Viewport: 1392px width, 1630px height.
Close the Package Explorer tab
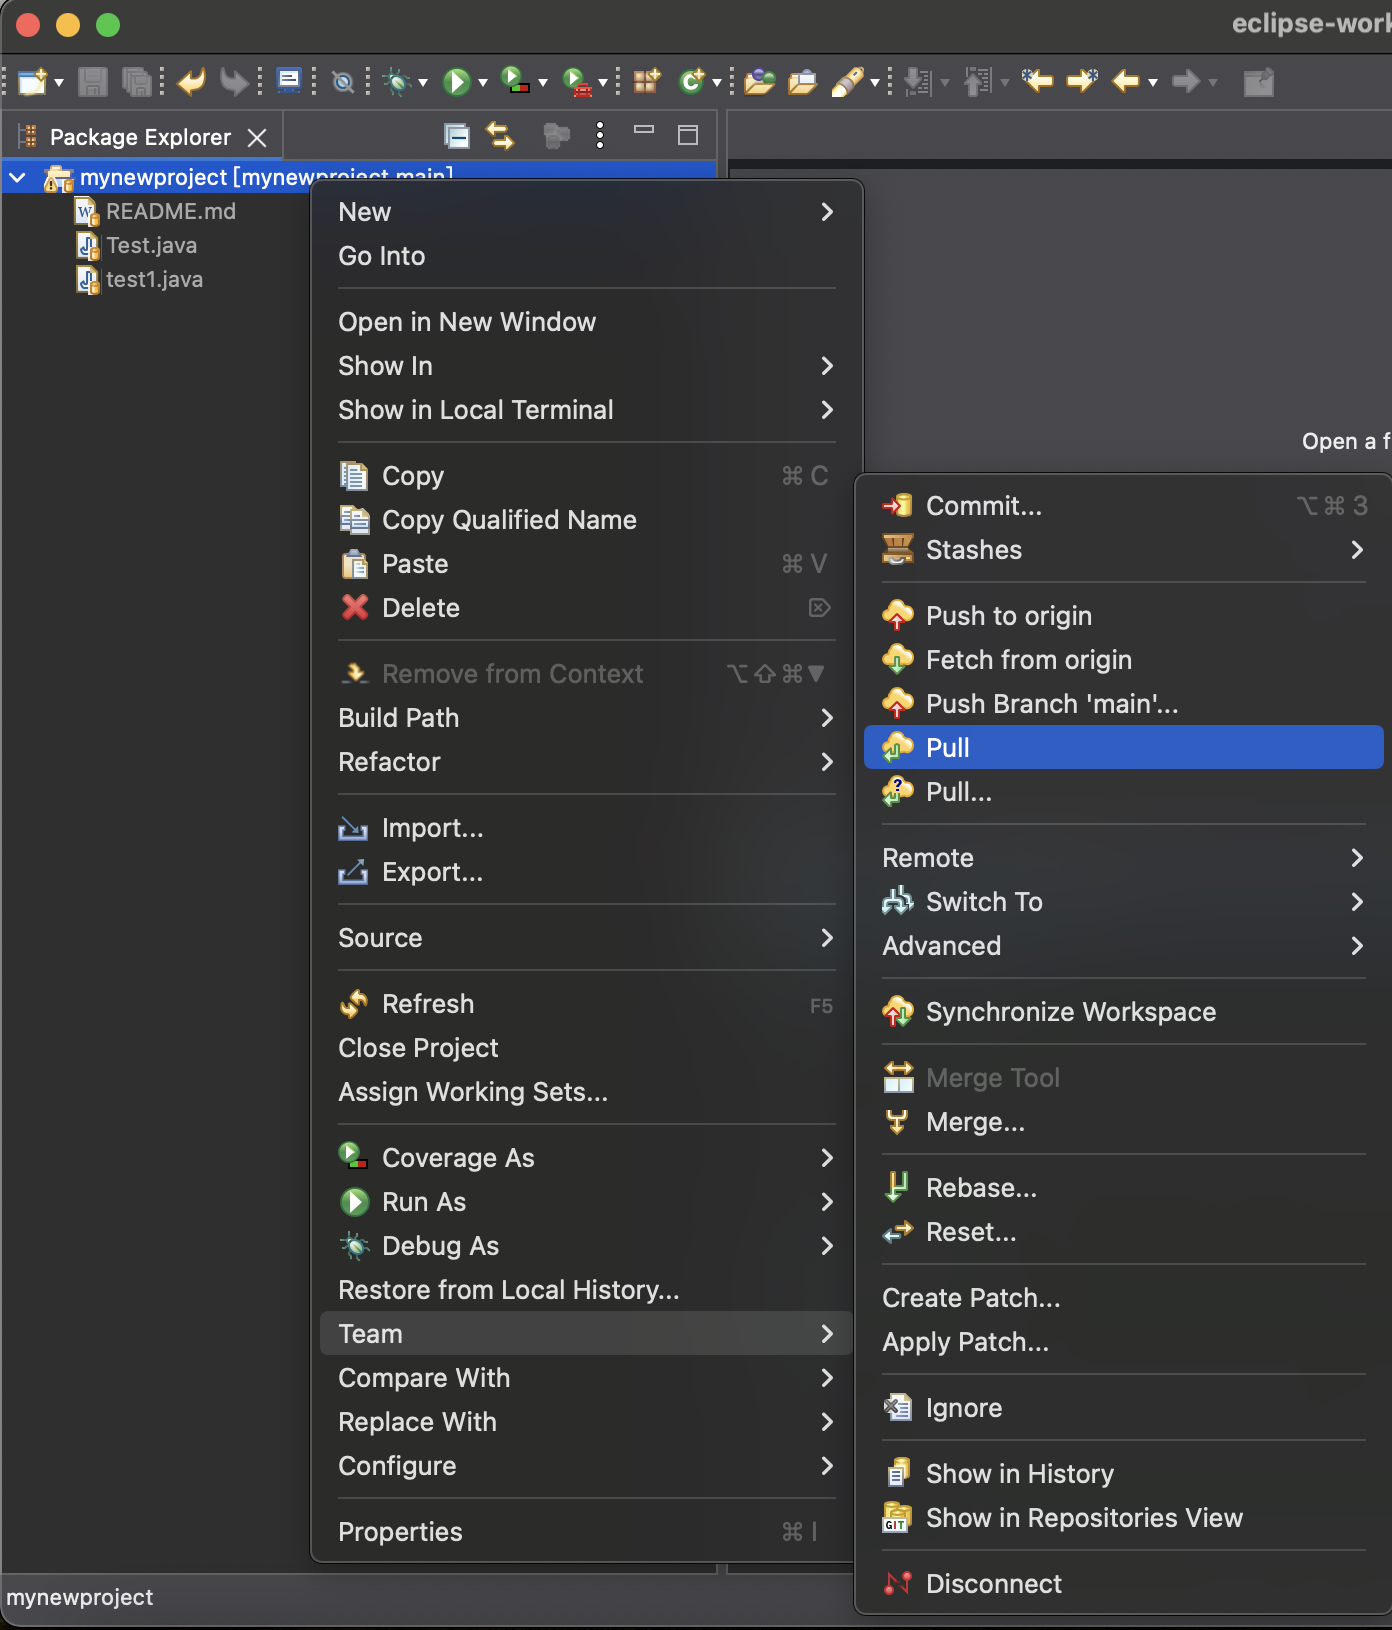pyautogui.click(x=257, y=138)
